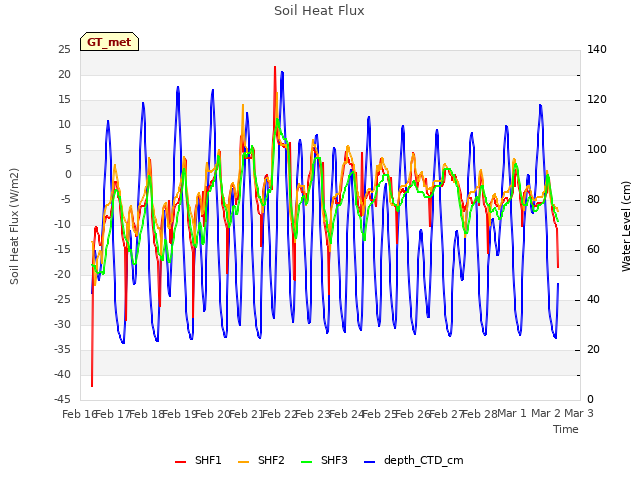Click the -45 left-axis tick label

(x=62, y=399)
